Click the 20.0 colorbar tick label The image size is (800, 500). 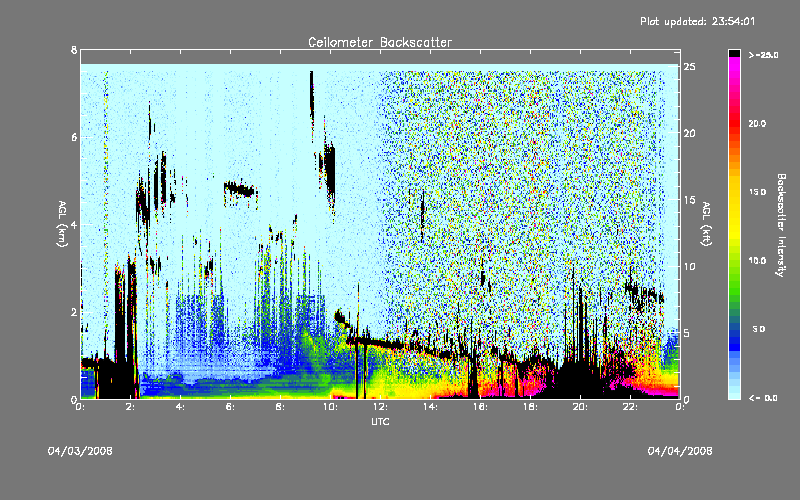(x=757, y=123)
